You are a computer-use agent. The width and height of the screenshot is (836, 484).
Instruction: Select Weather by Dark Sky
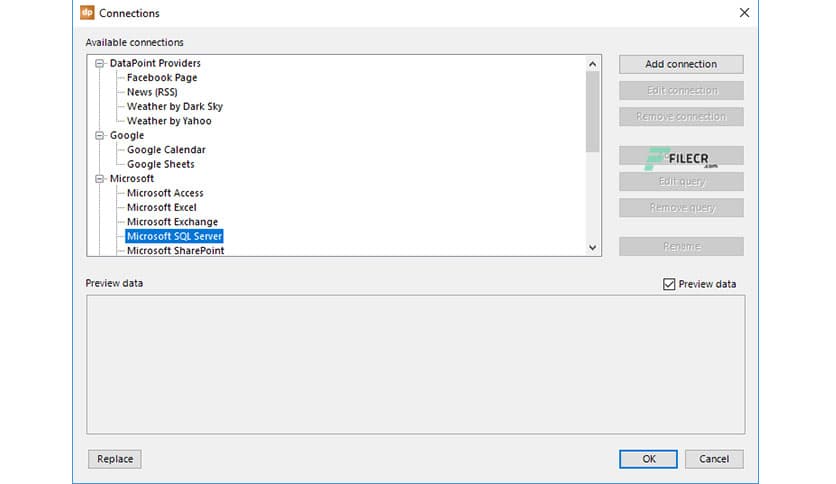[174, 107]
